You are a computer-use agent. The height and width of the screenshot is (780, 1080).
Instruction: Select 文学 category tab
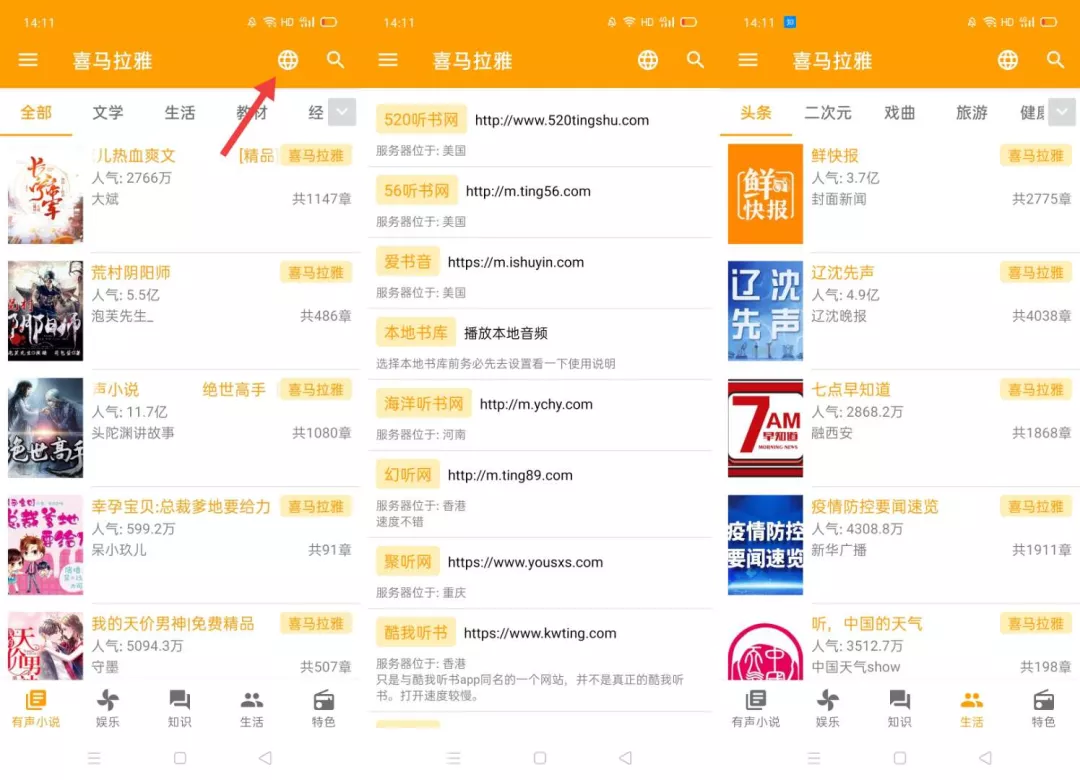(x=107, y=112)
